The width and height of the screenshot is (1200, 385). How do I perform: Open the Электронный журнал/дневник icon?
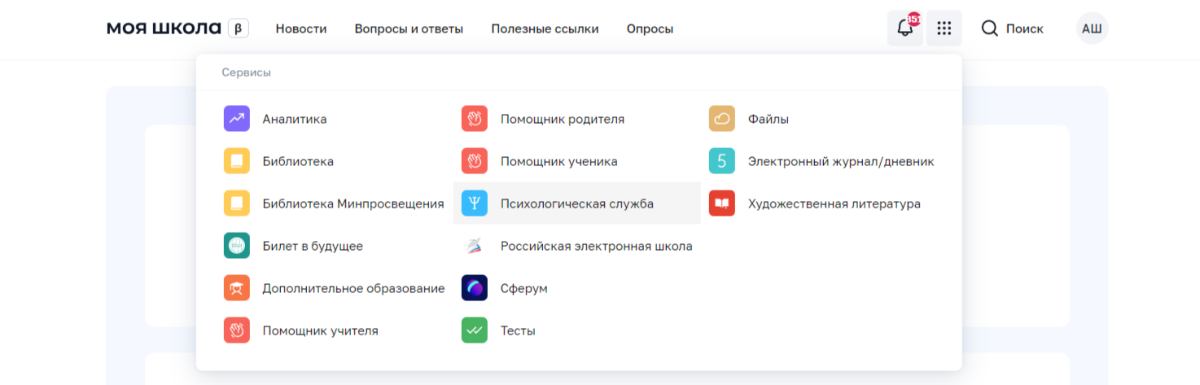722,161
